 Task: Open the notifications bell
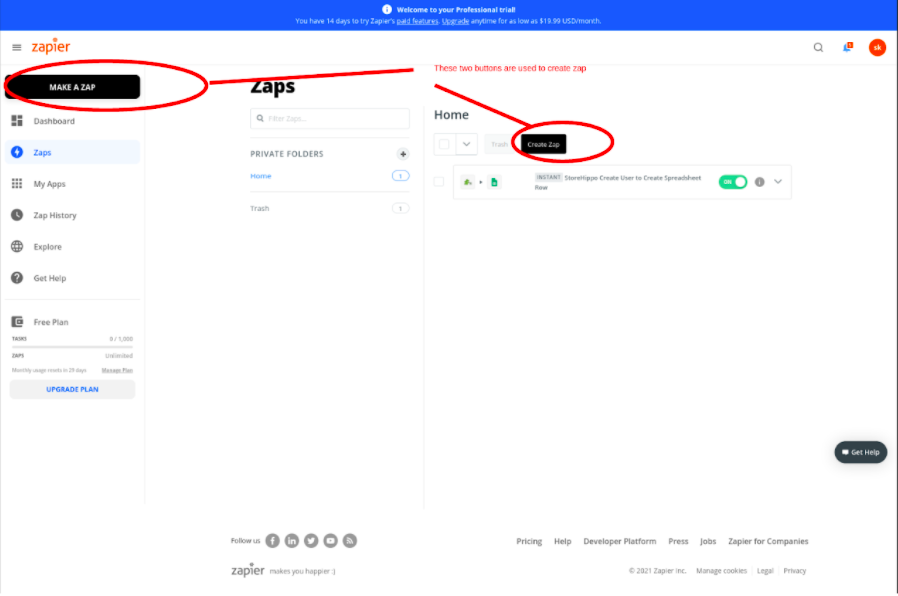coord(848,48)
